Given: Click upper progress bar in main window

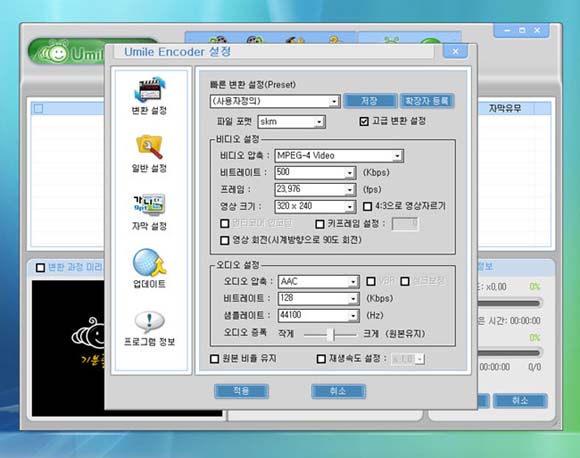Looking at the screenshot, I should [x=509, y=304].
